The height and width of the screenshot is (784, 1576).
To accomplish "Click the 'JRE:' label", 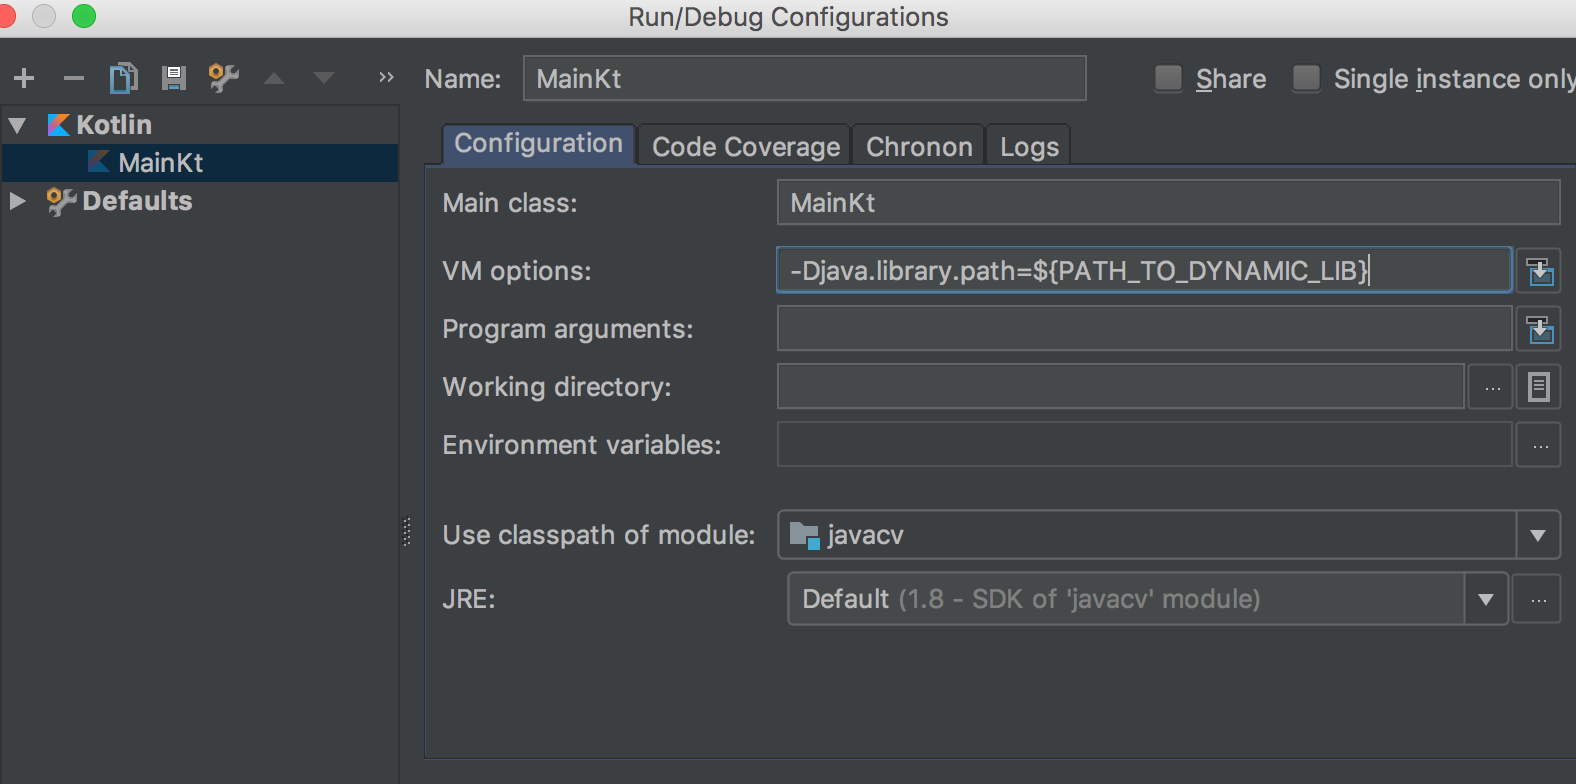I will pyautogui.click(x=468, y=599).
